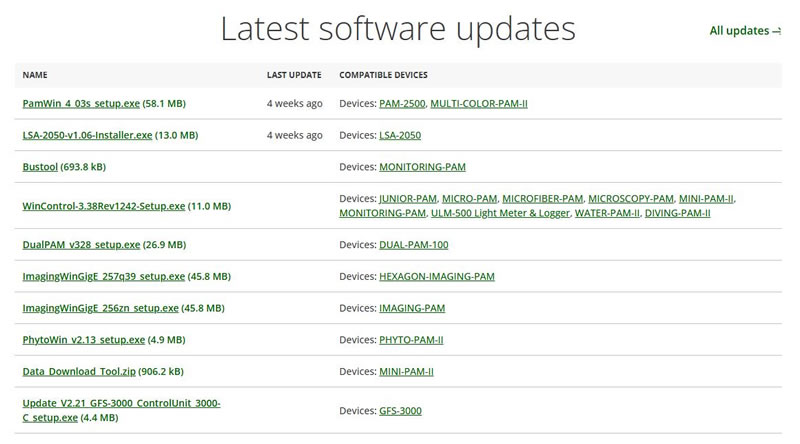Open the All updates link
800x444 pixels.
point(744,31)
